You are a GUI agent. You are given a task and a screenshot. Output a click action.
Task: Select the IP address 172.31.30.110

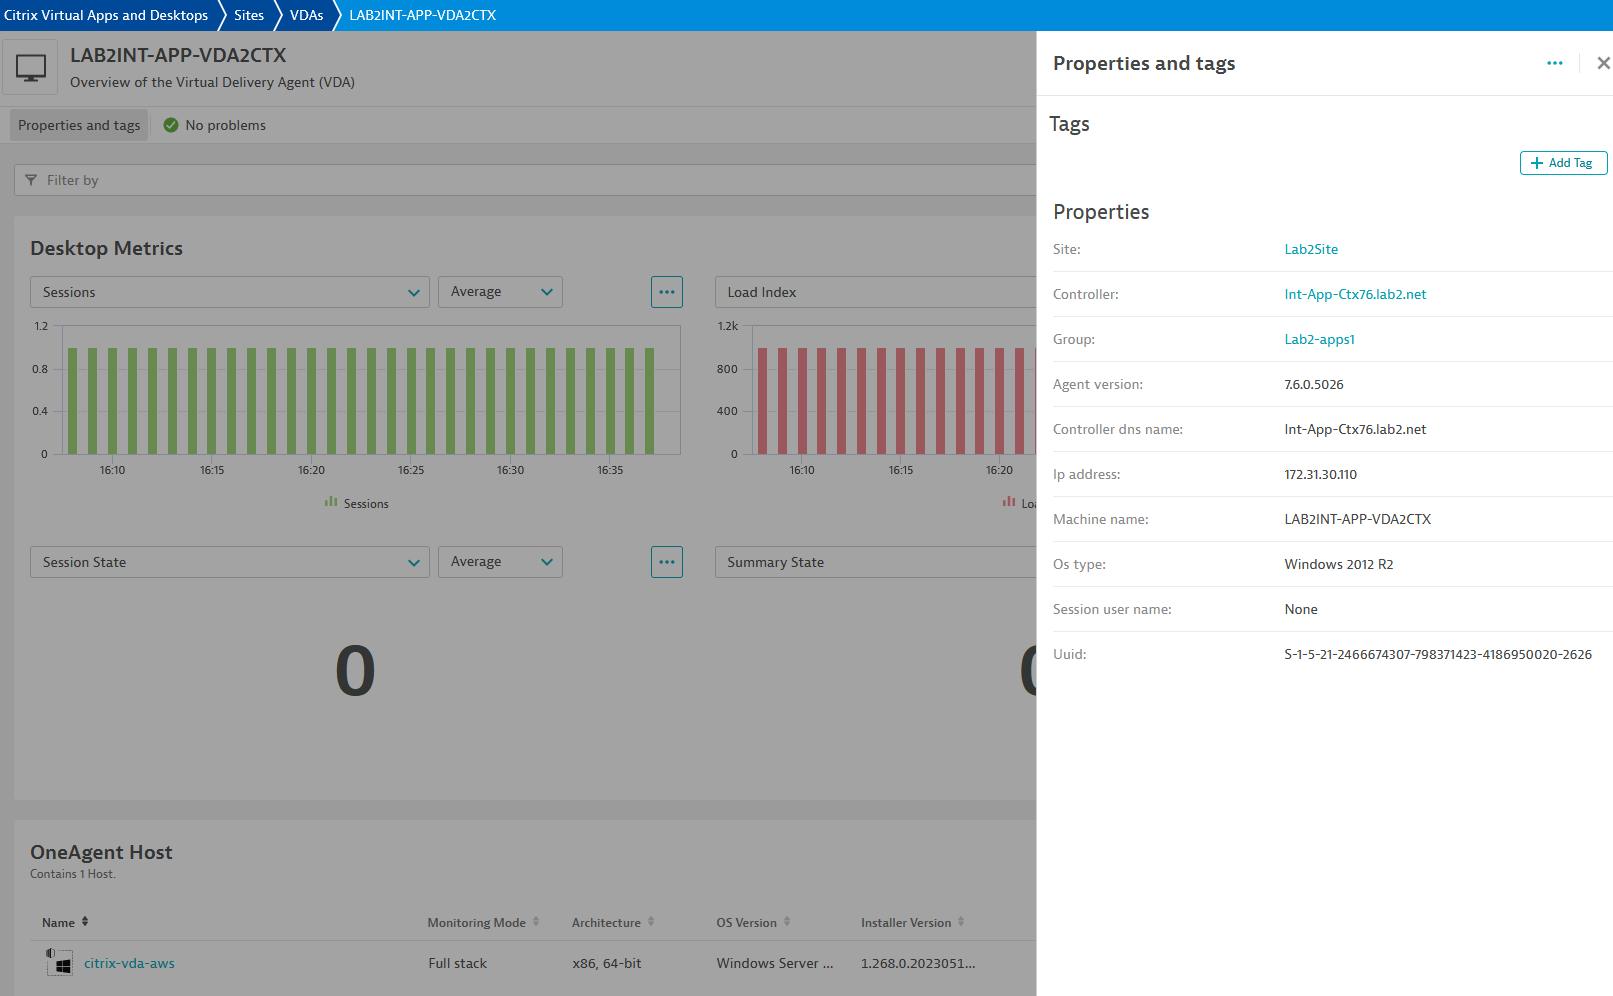[x=1320, y=474]
